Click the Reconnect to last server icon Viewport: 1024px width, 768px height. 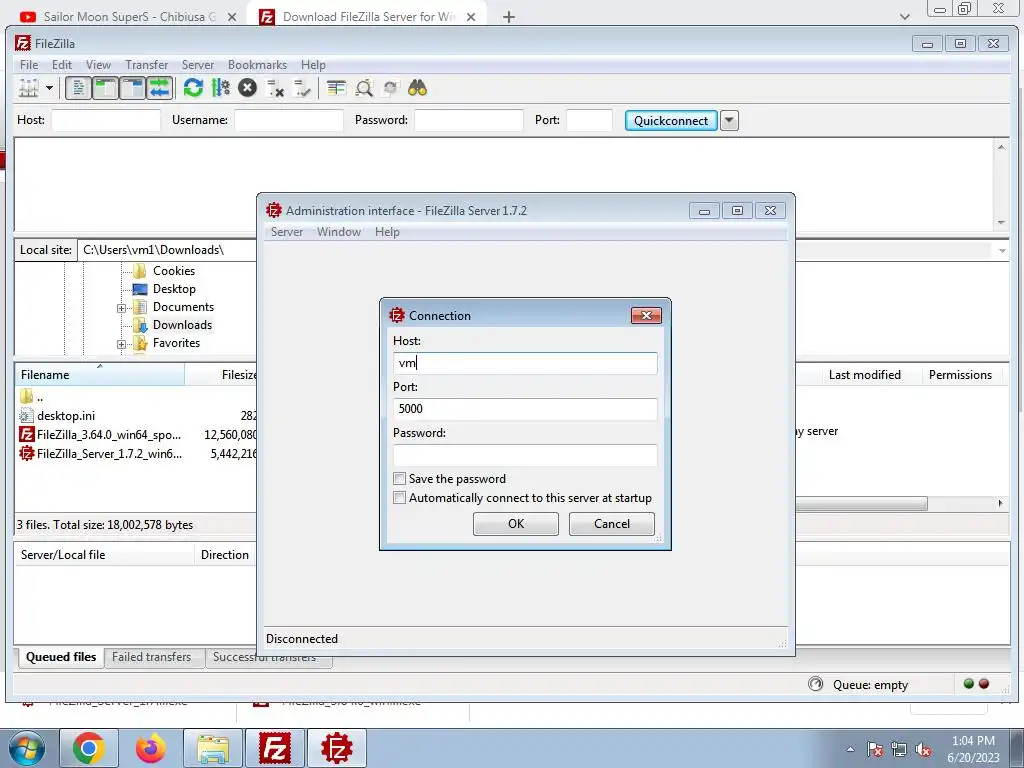coord(302,88)
